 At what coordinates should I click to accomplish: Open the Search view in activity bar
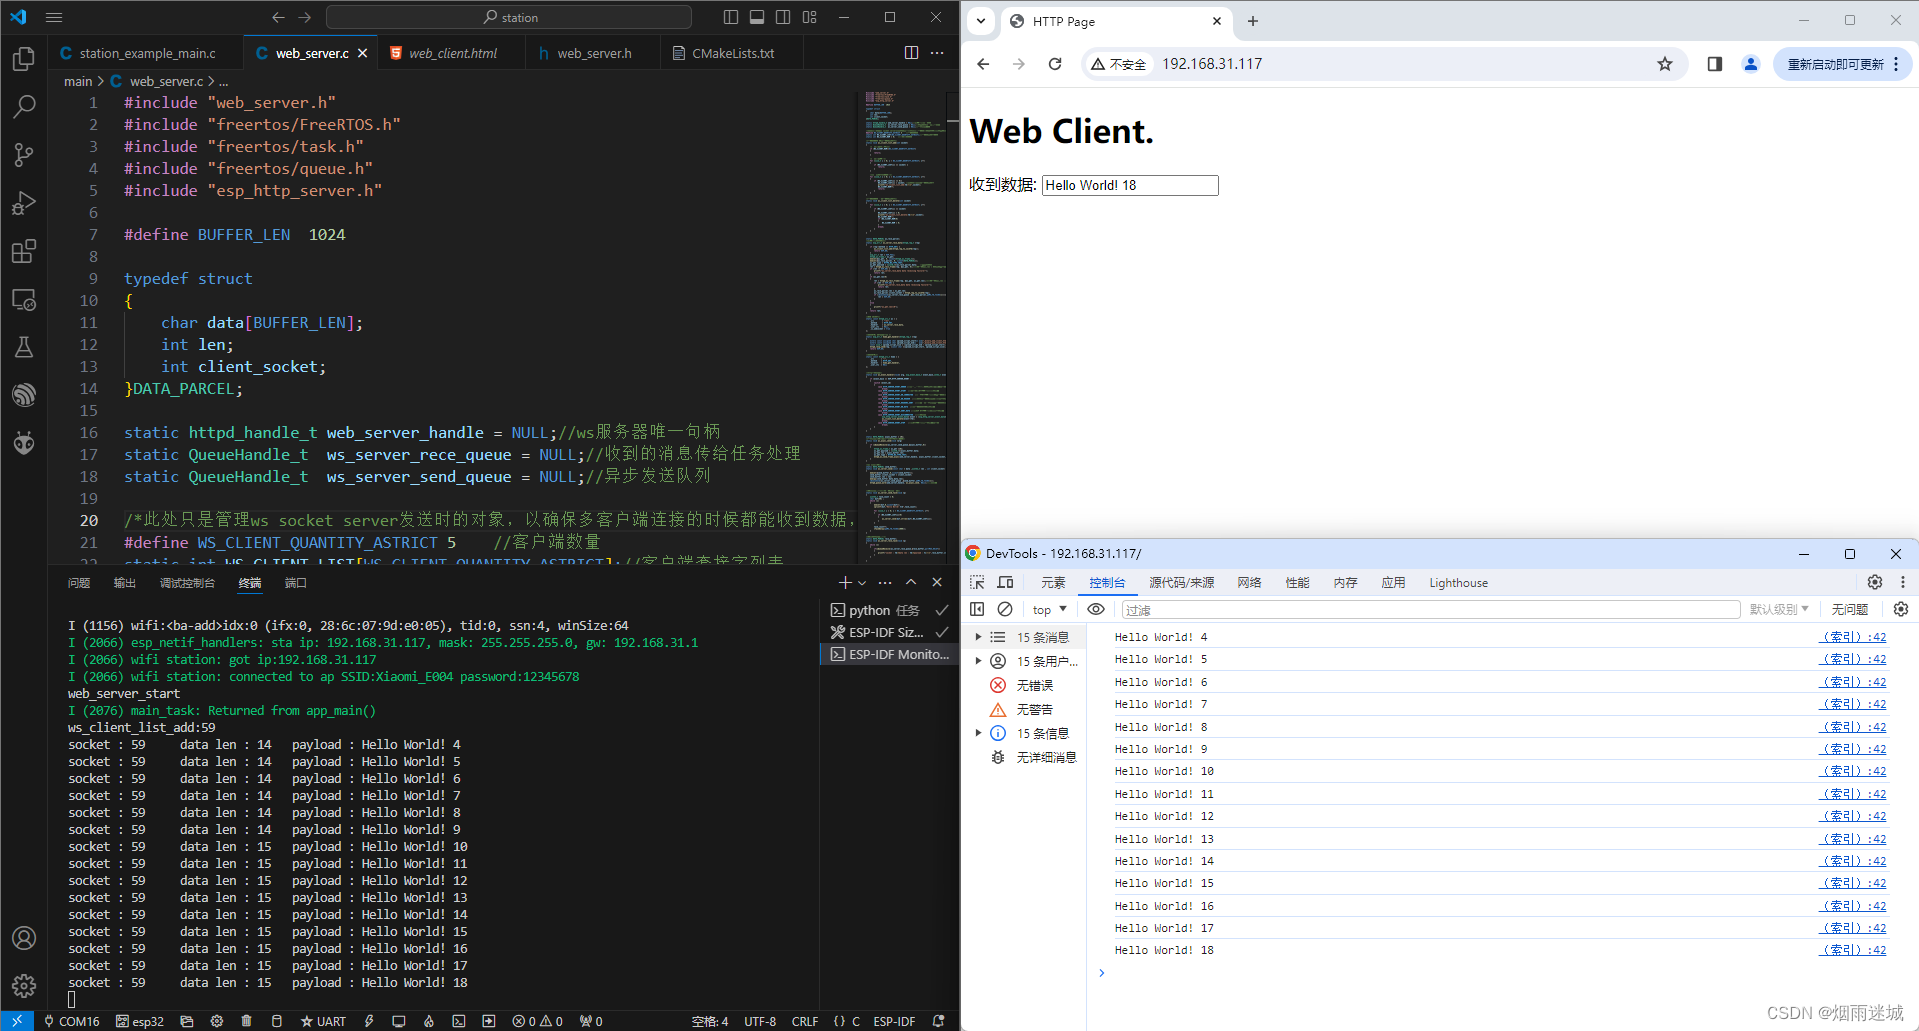[x=24, y=106]
